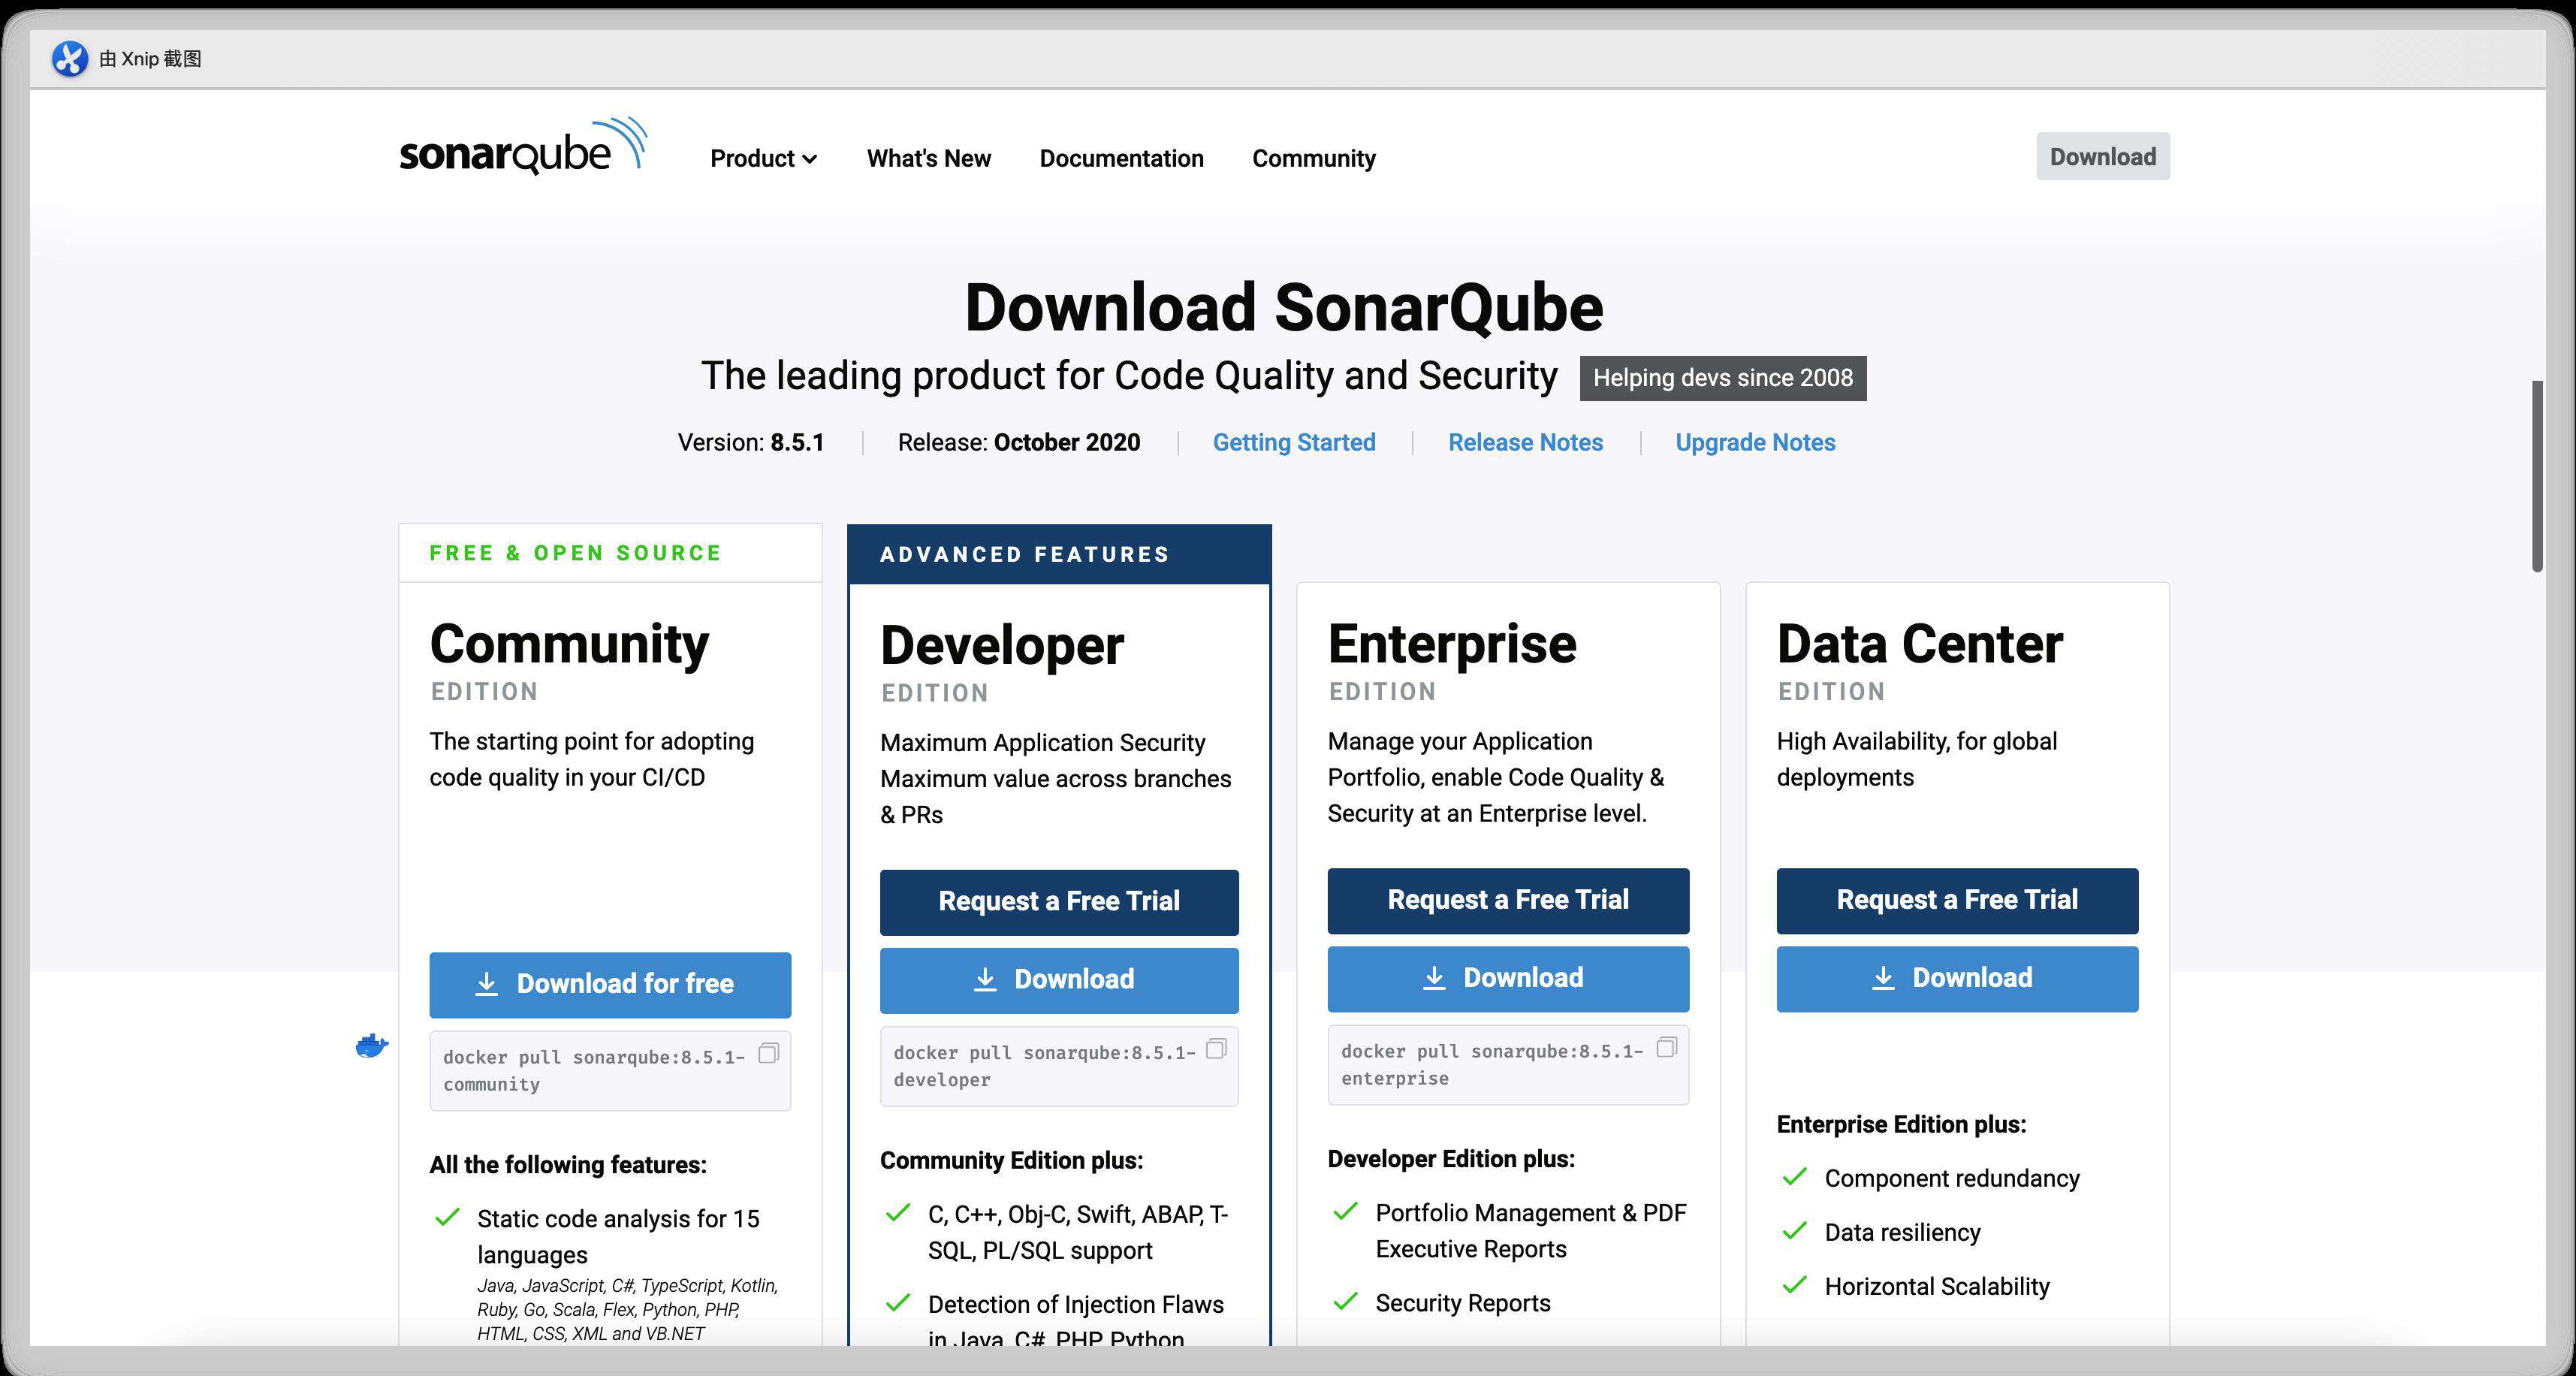Copy the enterprise docker pull command
2576x1376 pixels.
tap(1666, 1047)
